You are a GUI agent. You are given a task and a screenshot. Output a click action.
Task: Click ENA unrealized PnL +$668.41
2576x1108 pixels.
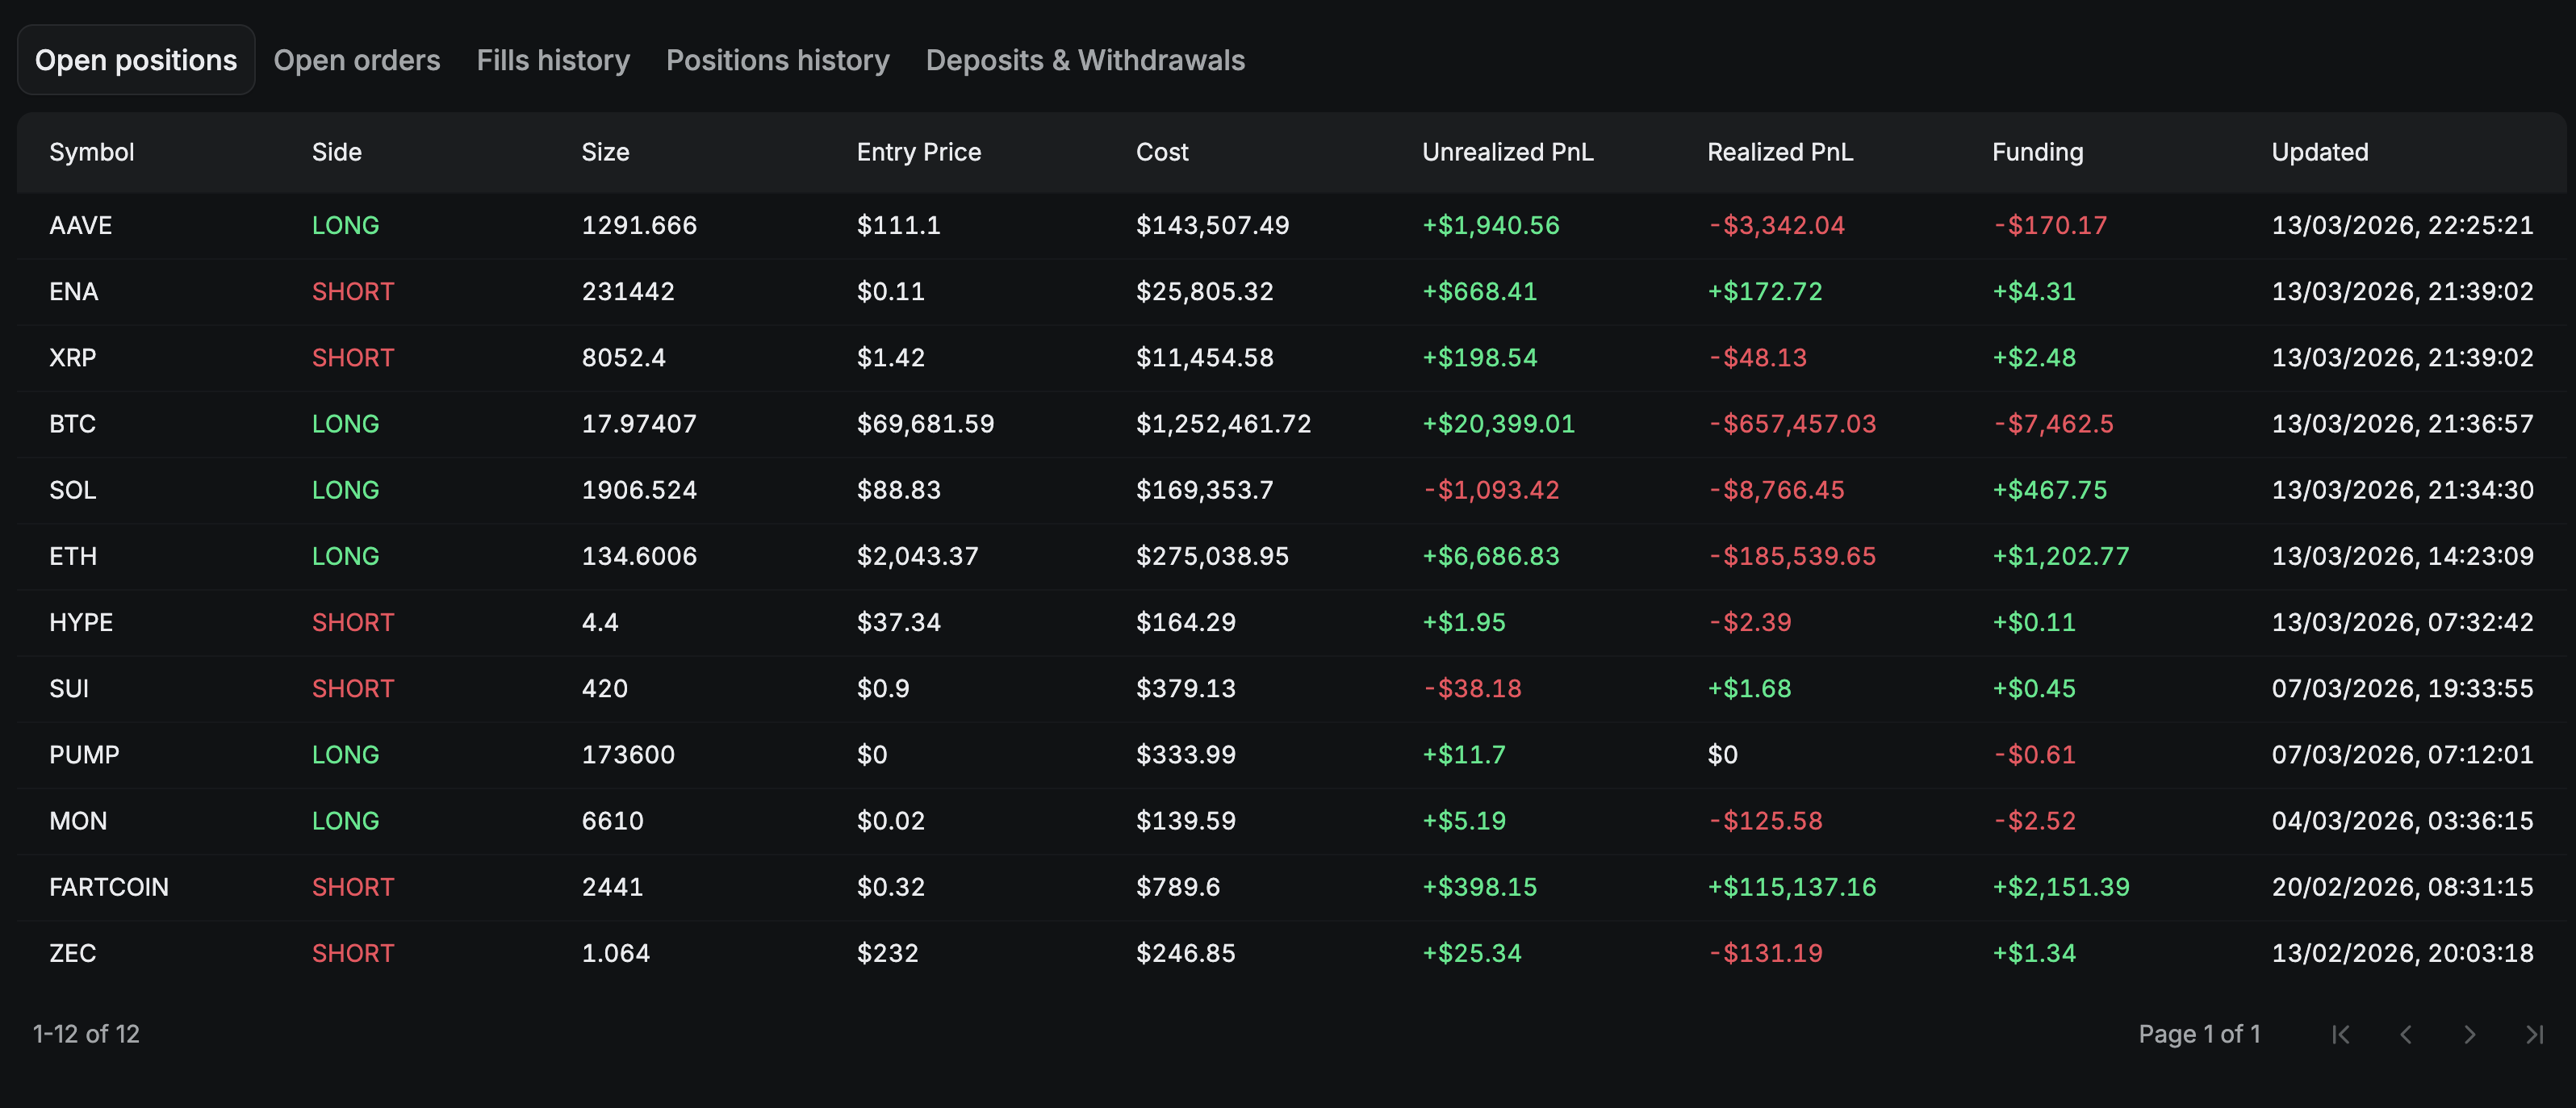(x=1480, y=291)
